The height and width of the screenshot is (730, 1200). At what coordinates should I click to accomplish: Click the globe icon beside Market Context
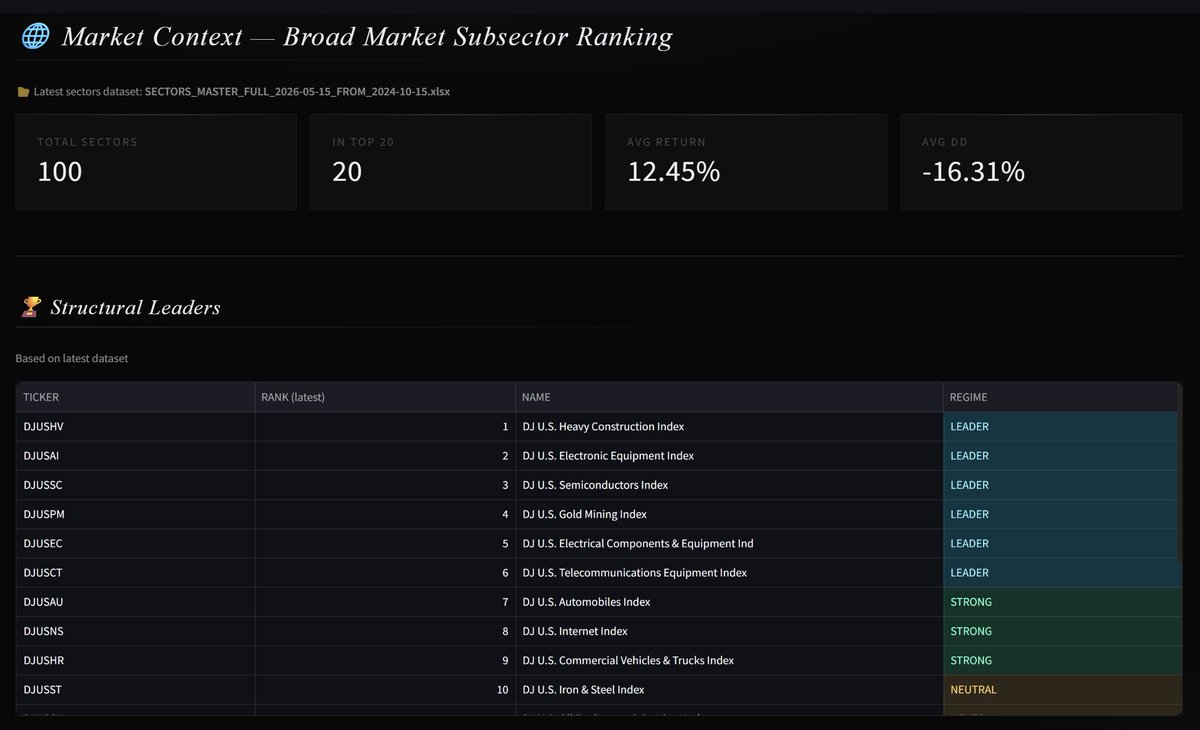click(35, 38)
